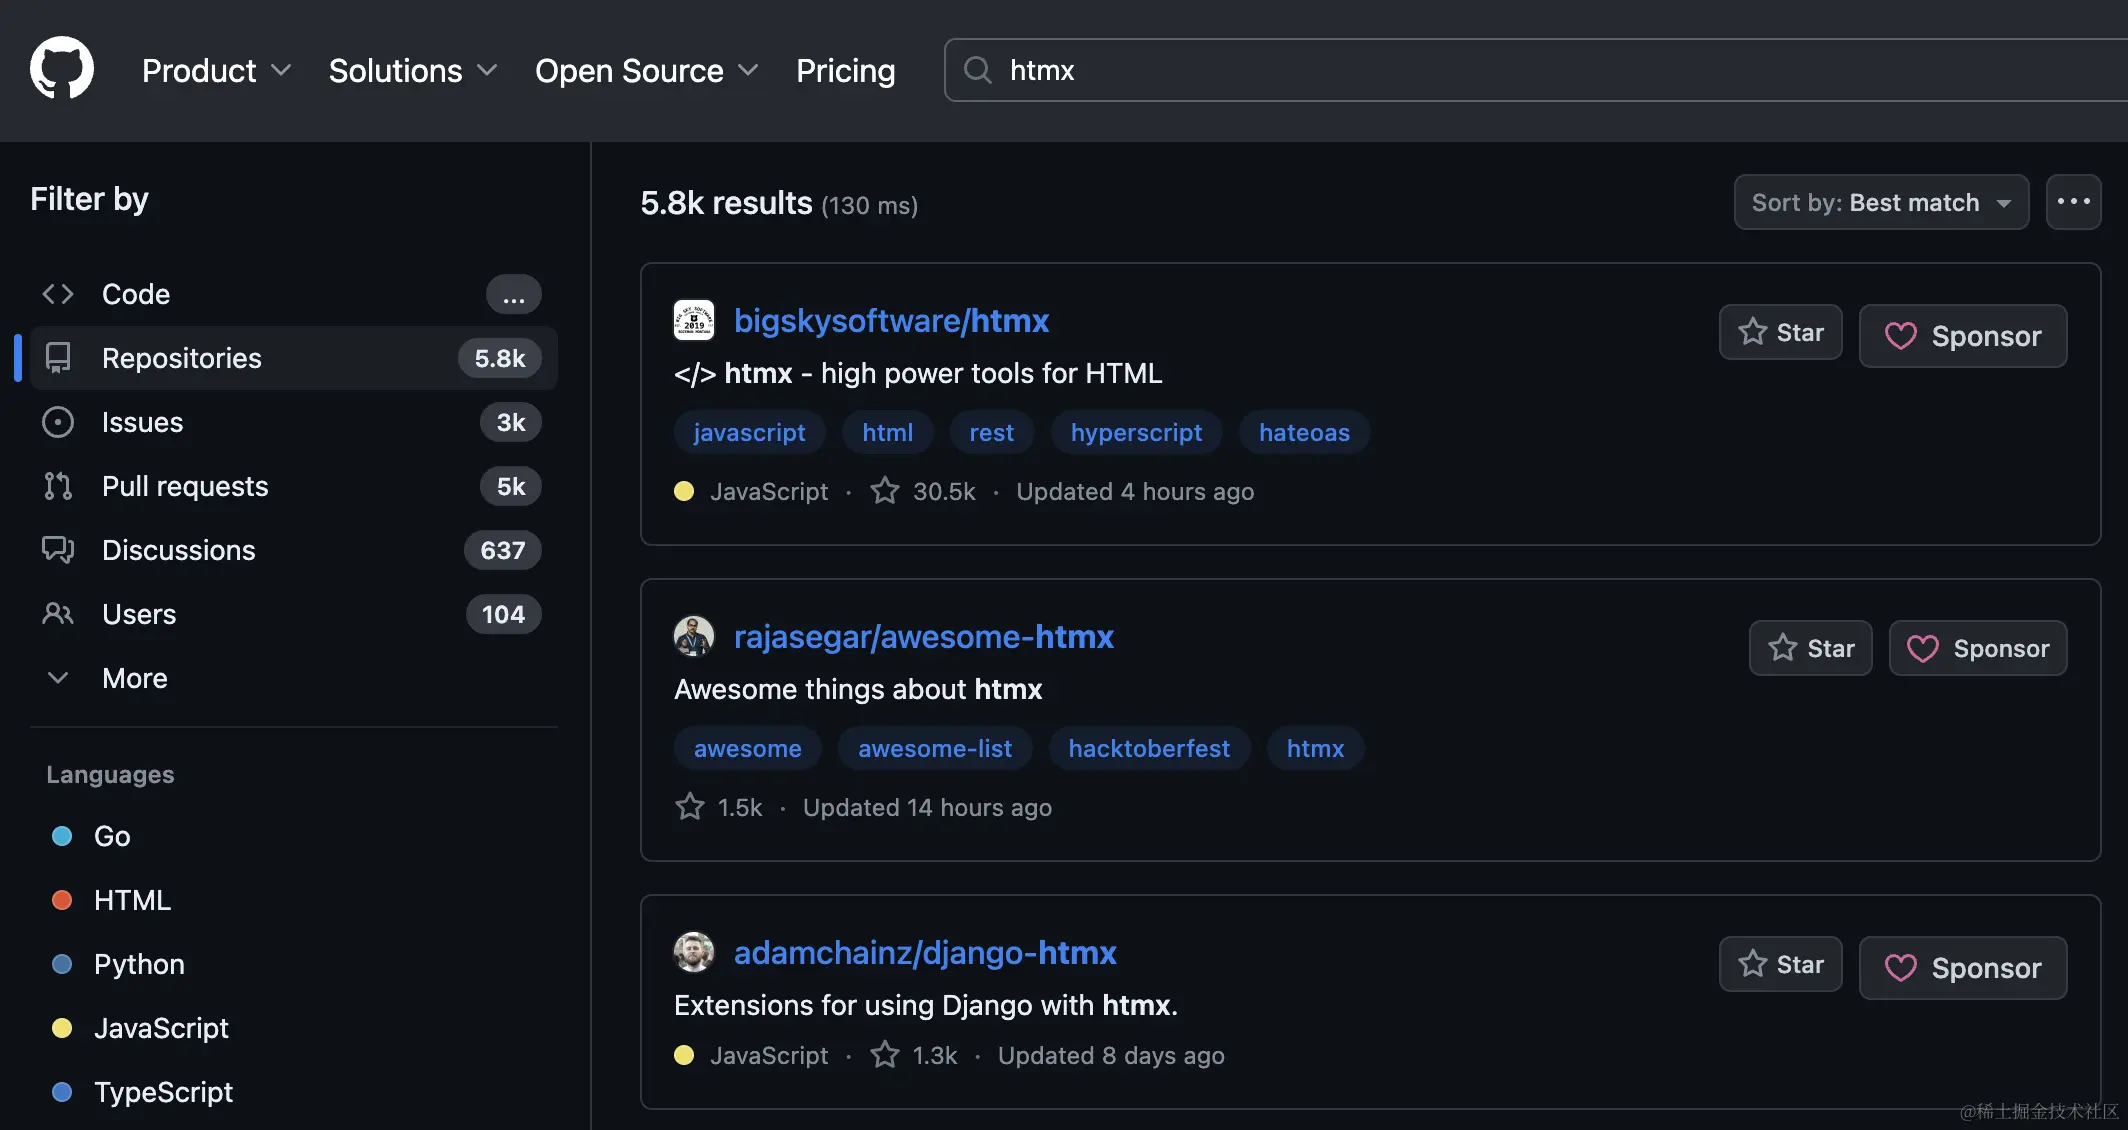
Task: Filter results by Discussions
Action: pos(294,550)
